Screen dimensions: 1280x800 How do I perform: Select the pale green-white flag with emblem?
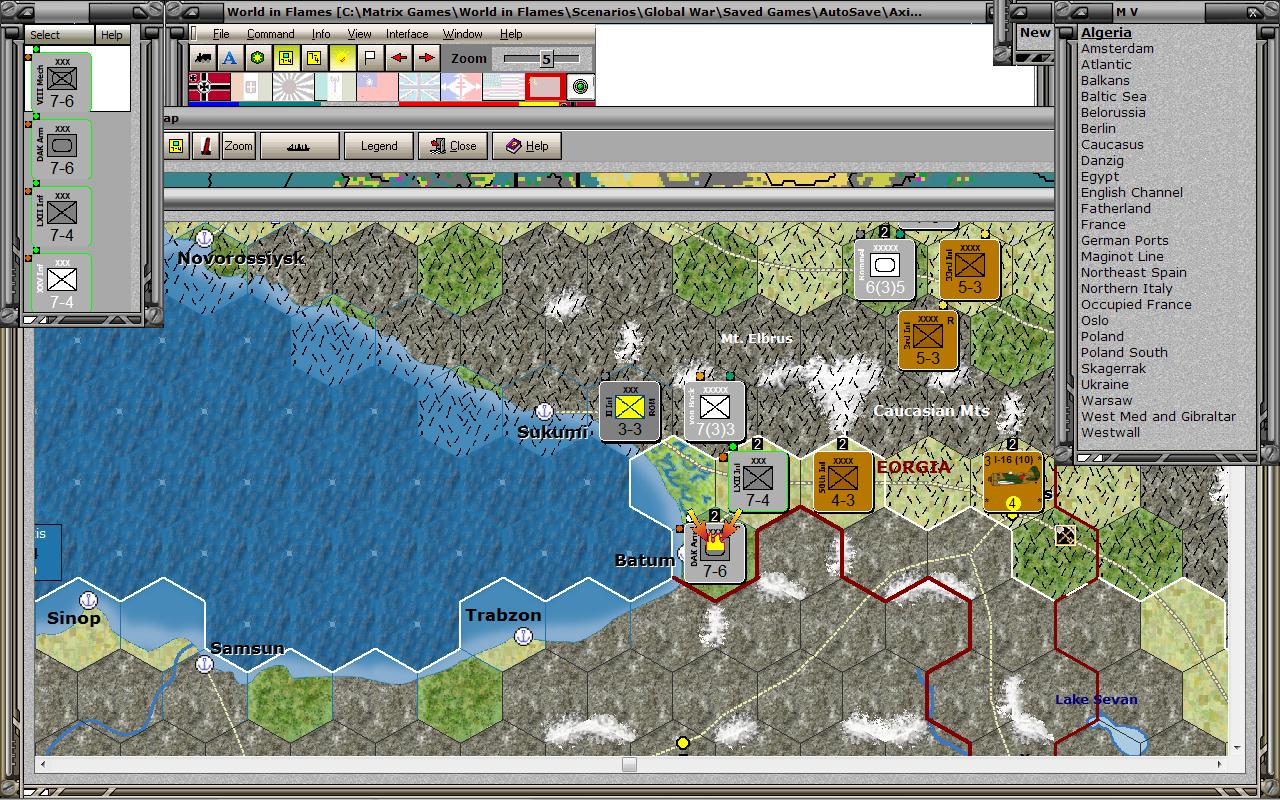click(336, 87)
